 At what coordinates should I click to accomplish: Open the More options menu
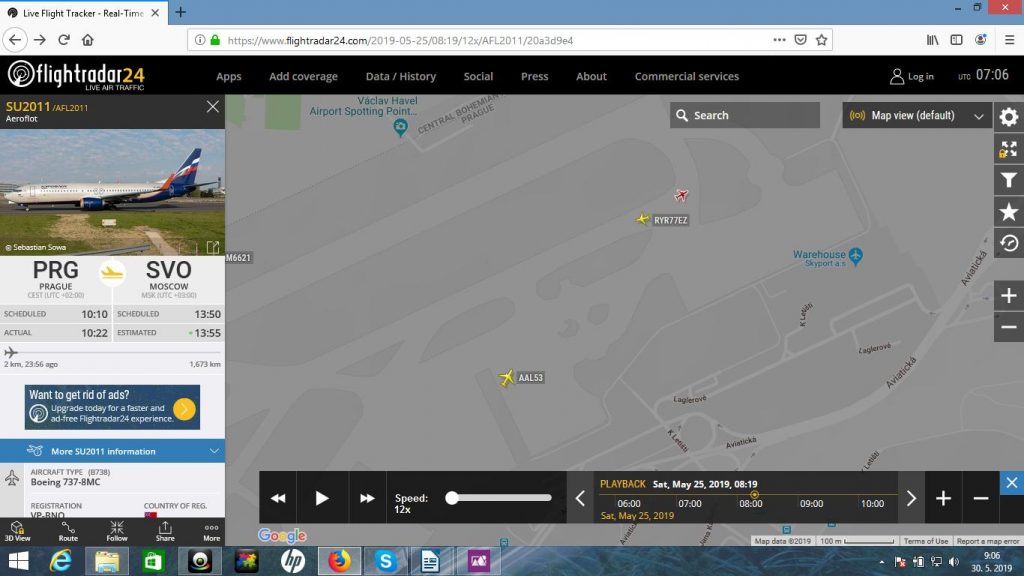click(211, 532)
